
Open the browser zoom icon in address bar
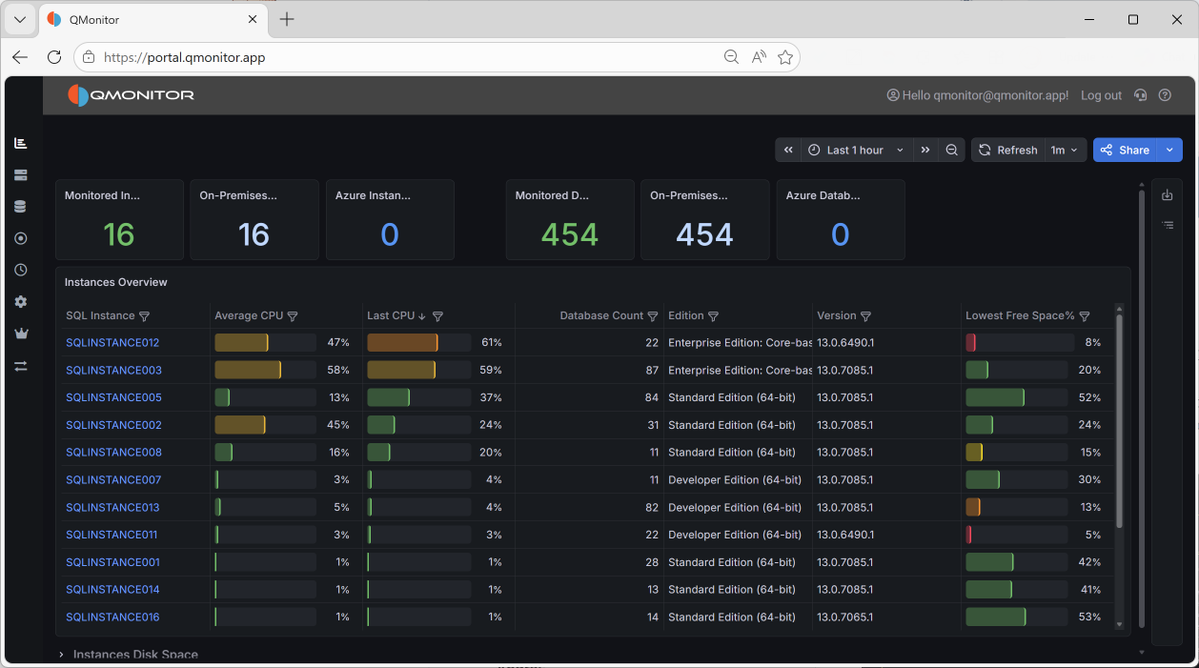click(731, 57)
